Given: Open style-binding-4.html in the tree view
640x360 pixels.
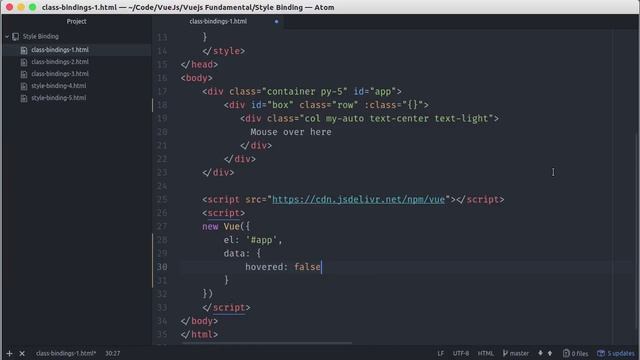Looking at the screenshot, I should coord(59,86).
